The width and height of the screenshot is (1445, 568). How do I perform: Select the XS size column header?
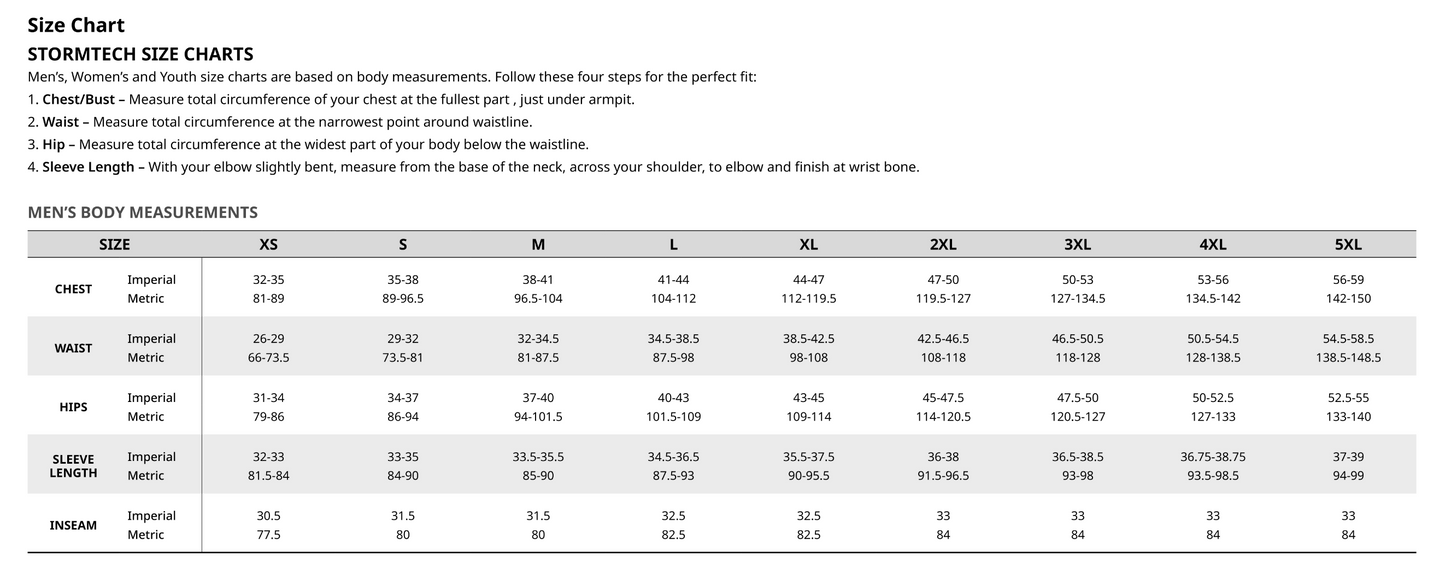point(268,244)
